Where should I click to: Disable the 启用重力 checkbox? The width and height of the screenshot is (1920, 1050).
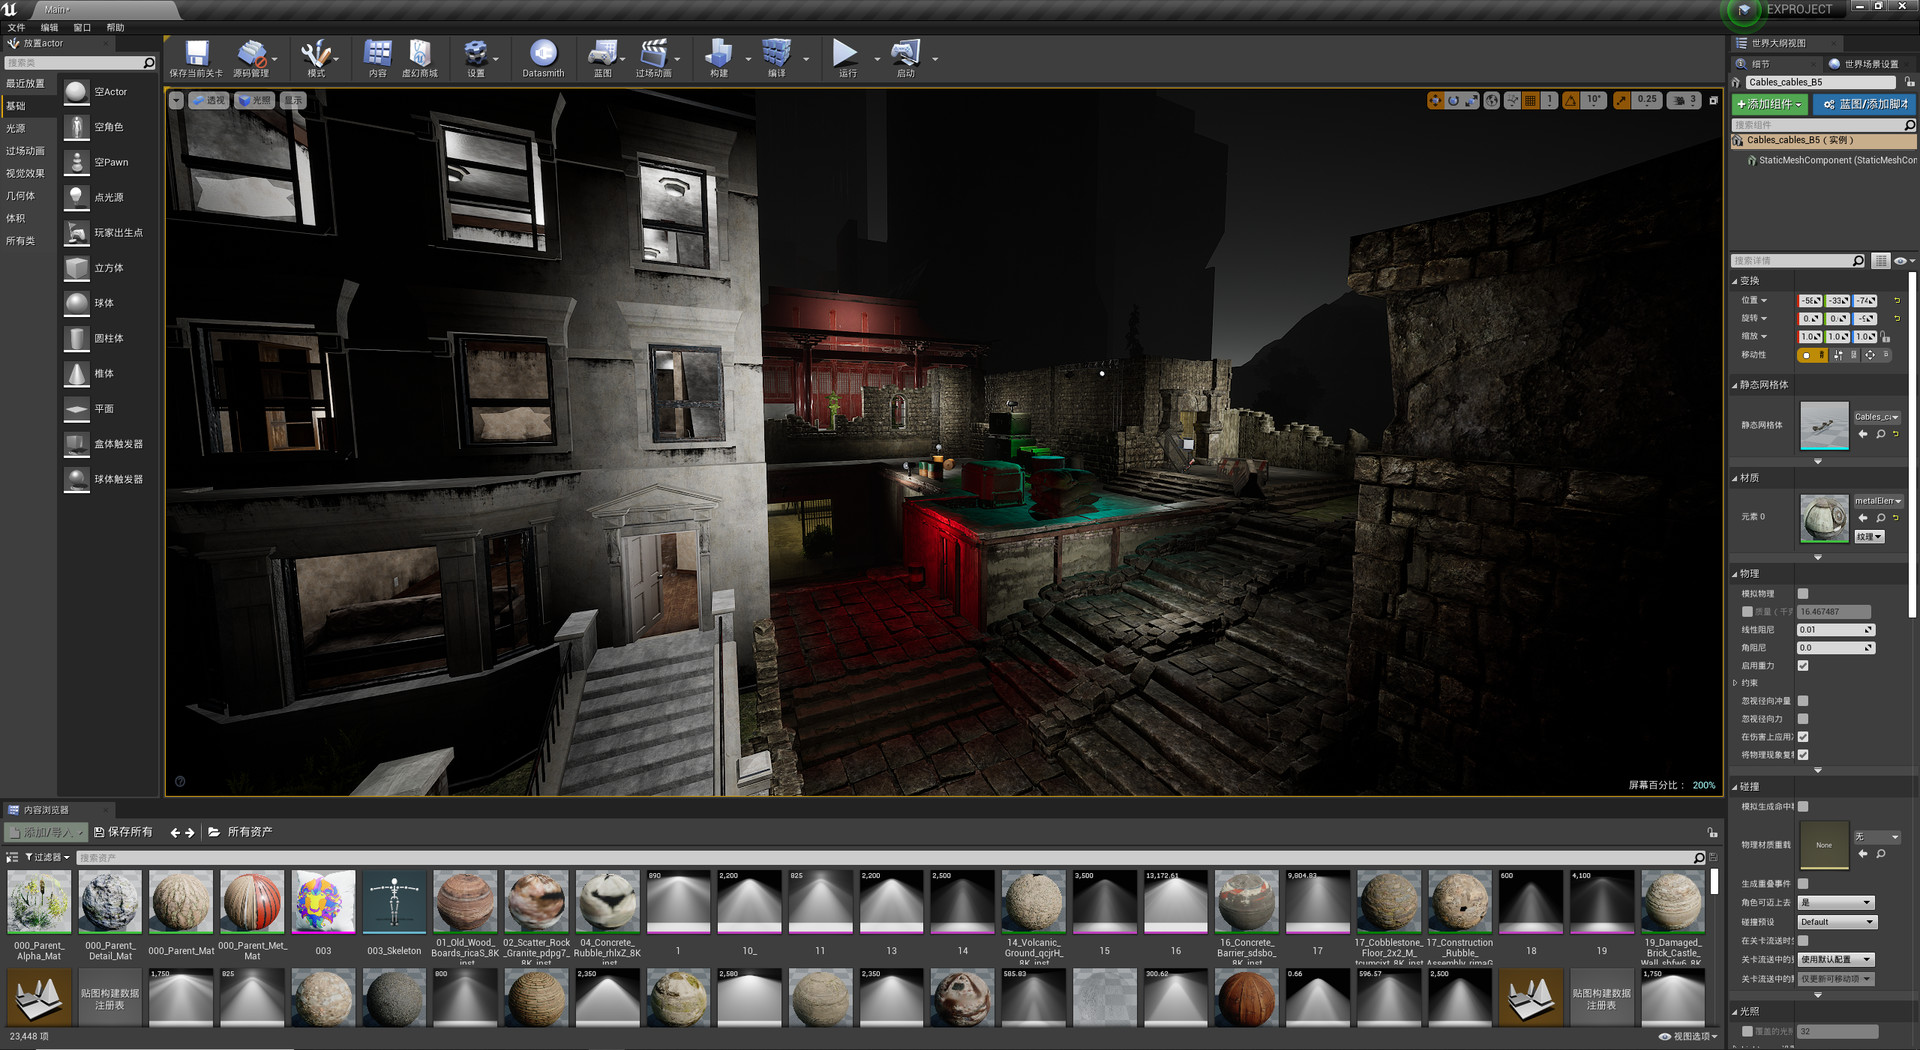point(1803,665)
